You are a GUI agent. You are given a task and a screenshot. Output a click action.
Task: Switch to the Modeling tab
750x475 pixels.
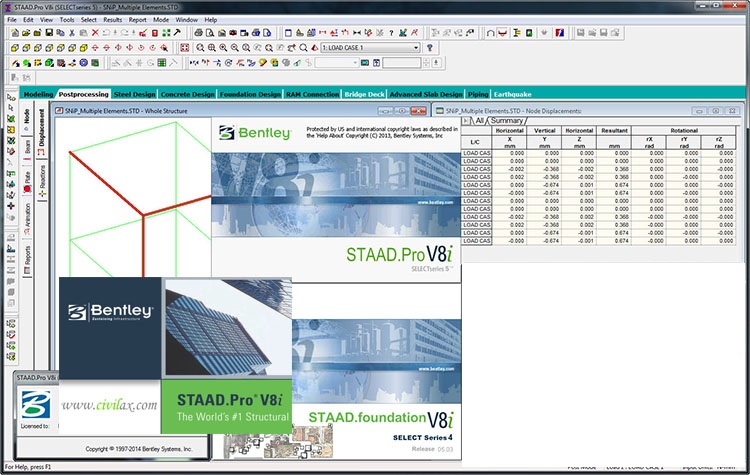click(x=38, y=94)
